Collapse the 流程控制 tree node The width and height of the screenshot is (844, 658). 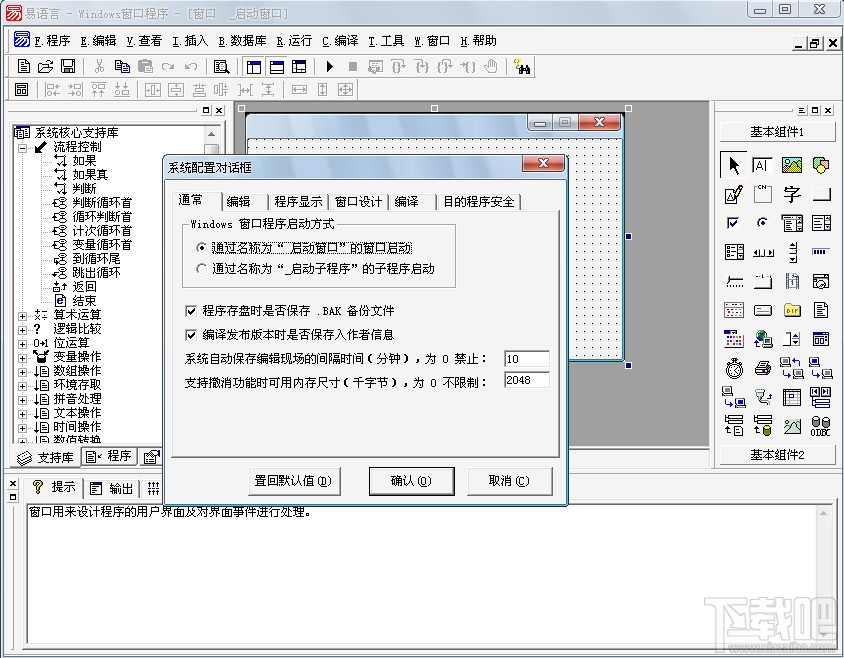coord(22,148)
